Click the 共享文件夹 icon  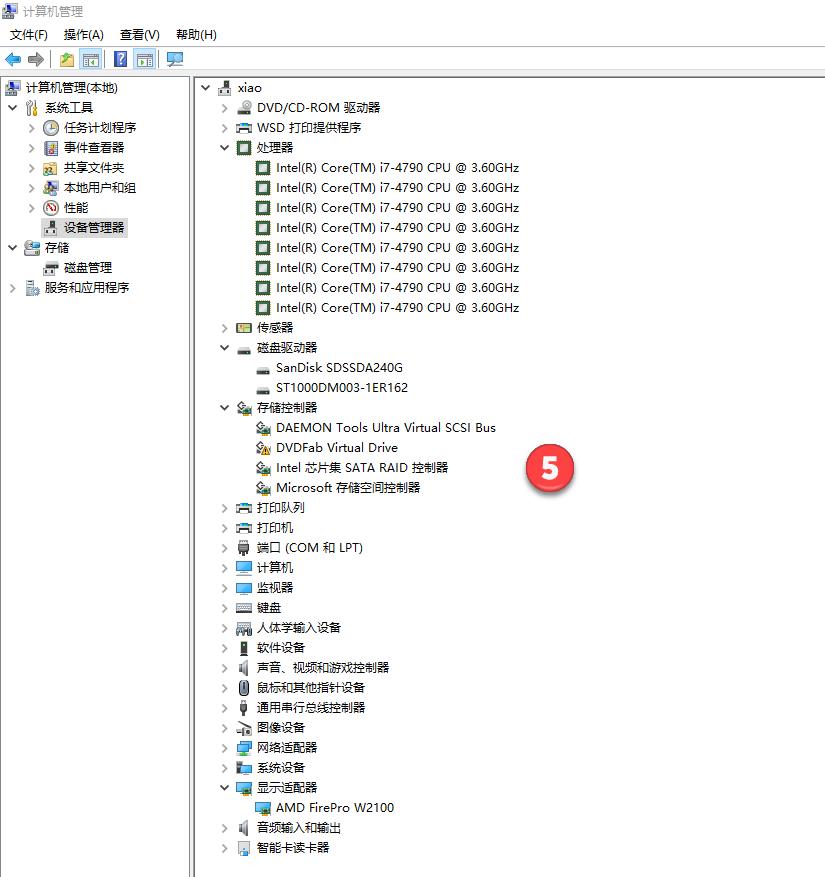click(x=51, y=168)
